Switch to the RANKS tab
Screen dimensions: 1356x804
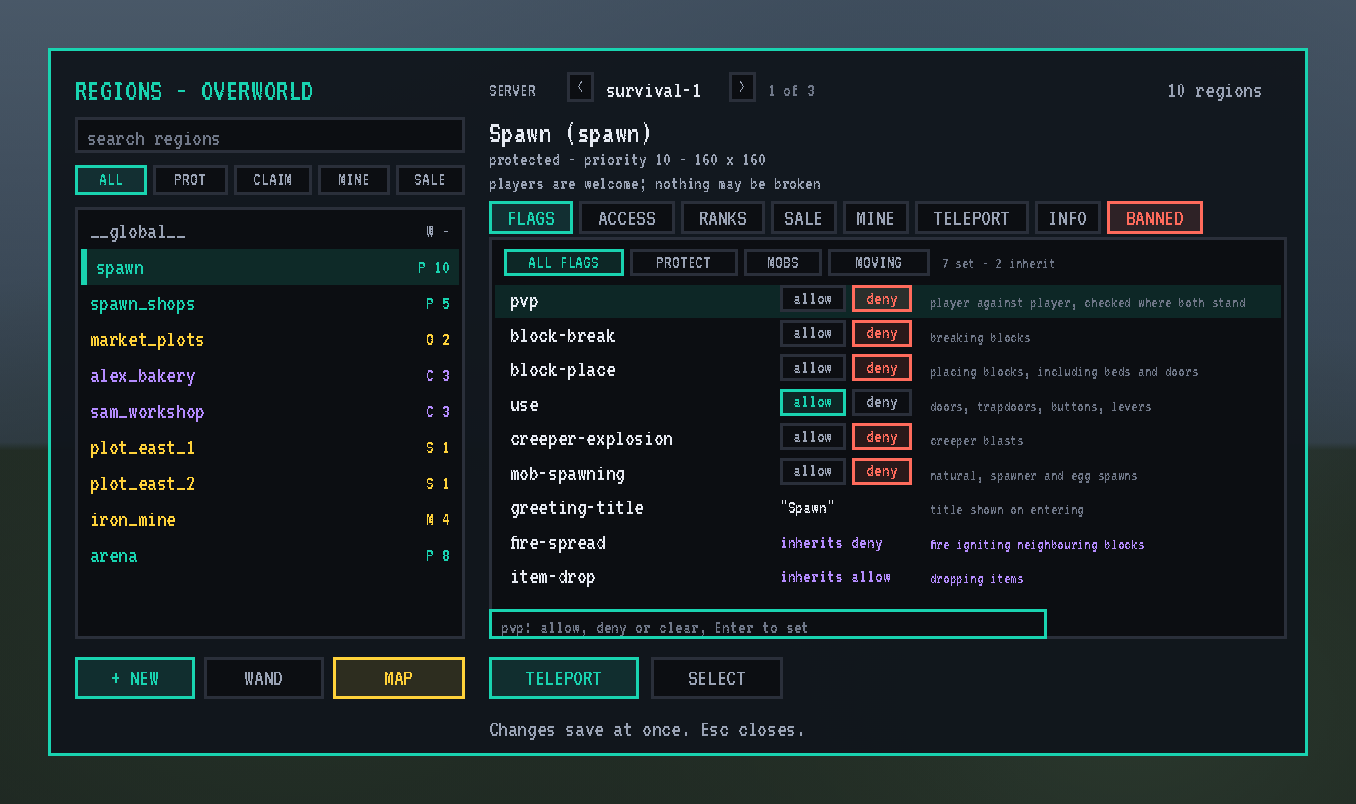pos(723,218)
